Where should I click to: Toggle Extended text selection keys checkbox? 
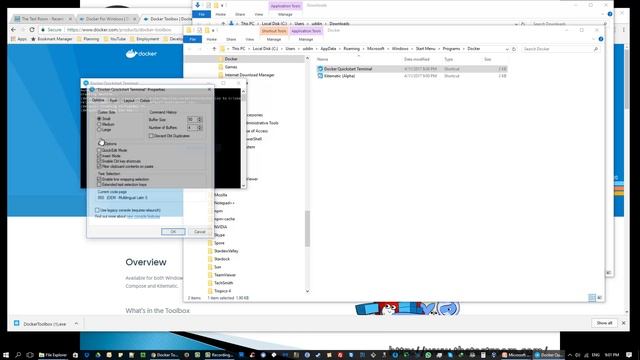click(99, 184)
